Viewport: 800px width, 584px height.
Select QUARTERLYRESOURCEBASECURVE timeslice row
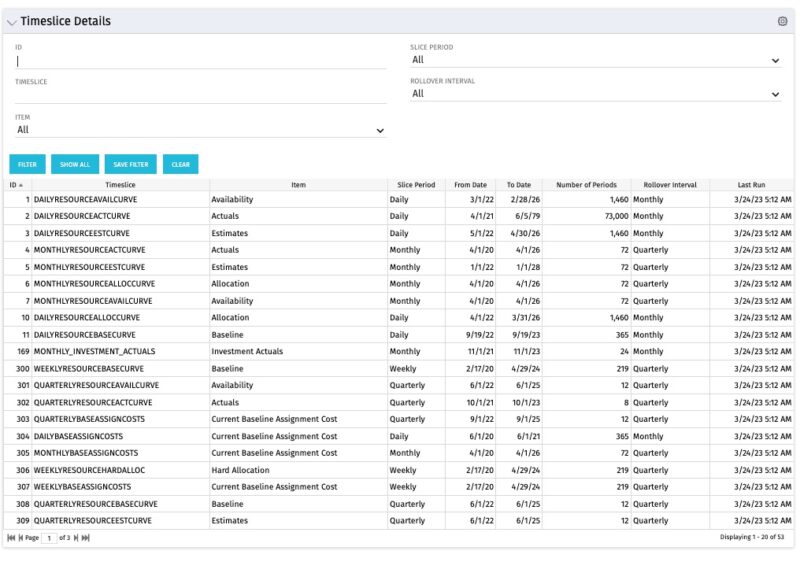[398, 504]
